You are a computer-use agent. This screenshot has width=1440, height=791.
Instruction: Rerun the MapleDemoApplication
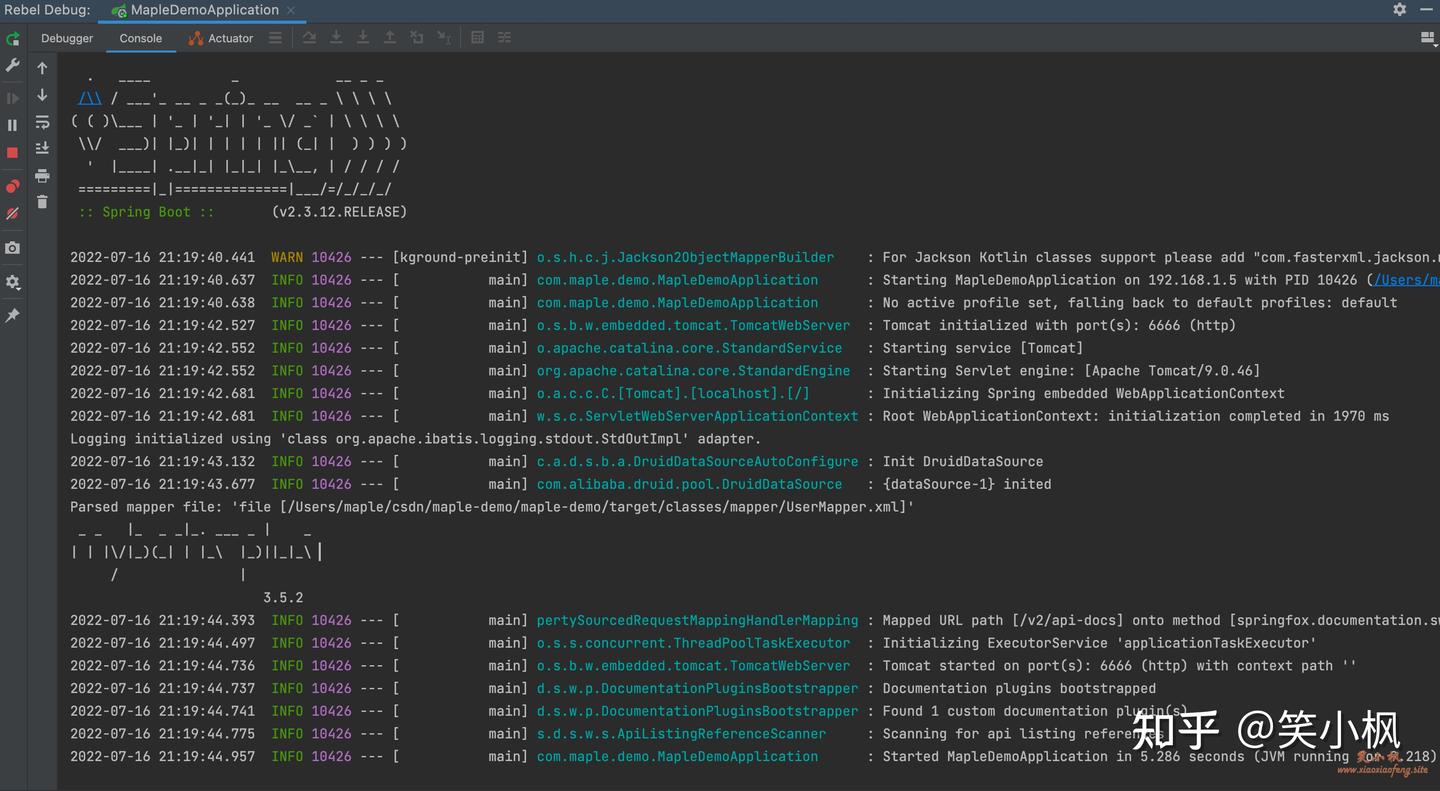tap(13, 39)
